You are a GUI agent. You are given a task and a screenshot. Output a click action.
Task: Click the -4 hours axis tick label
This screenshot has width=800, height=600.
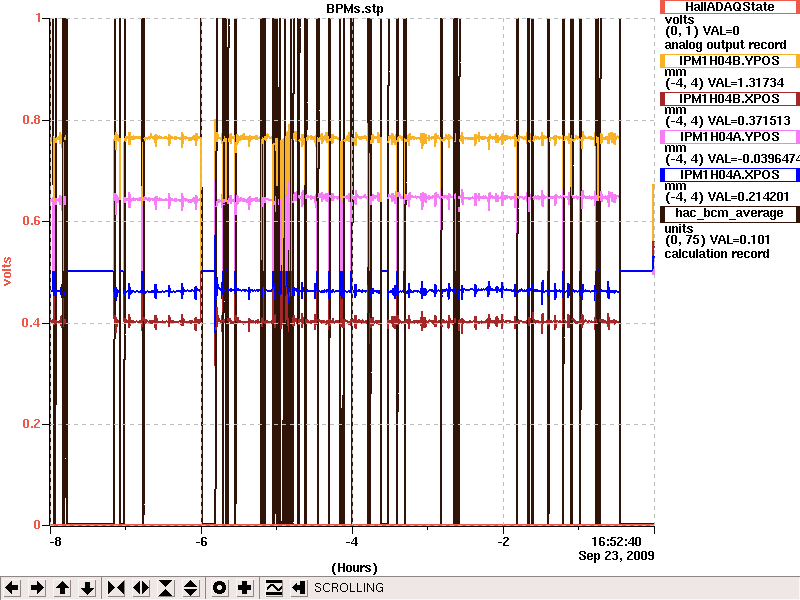point(352,542)
